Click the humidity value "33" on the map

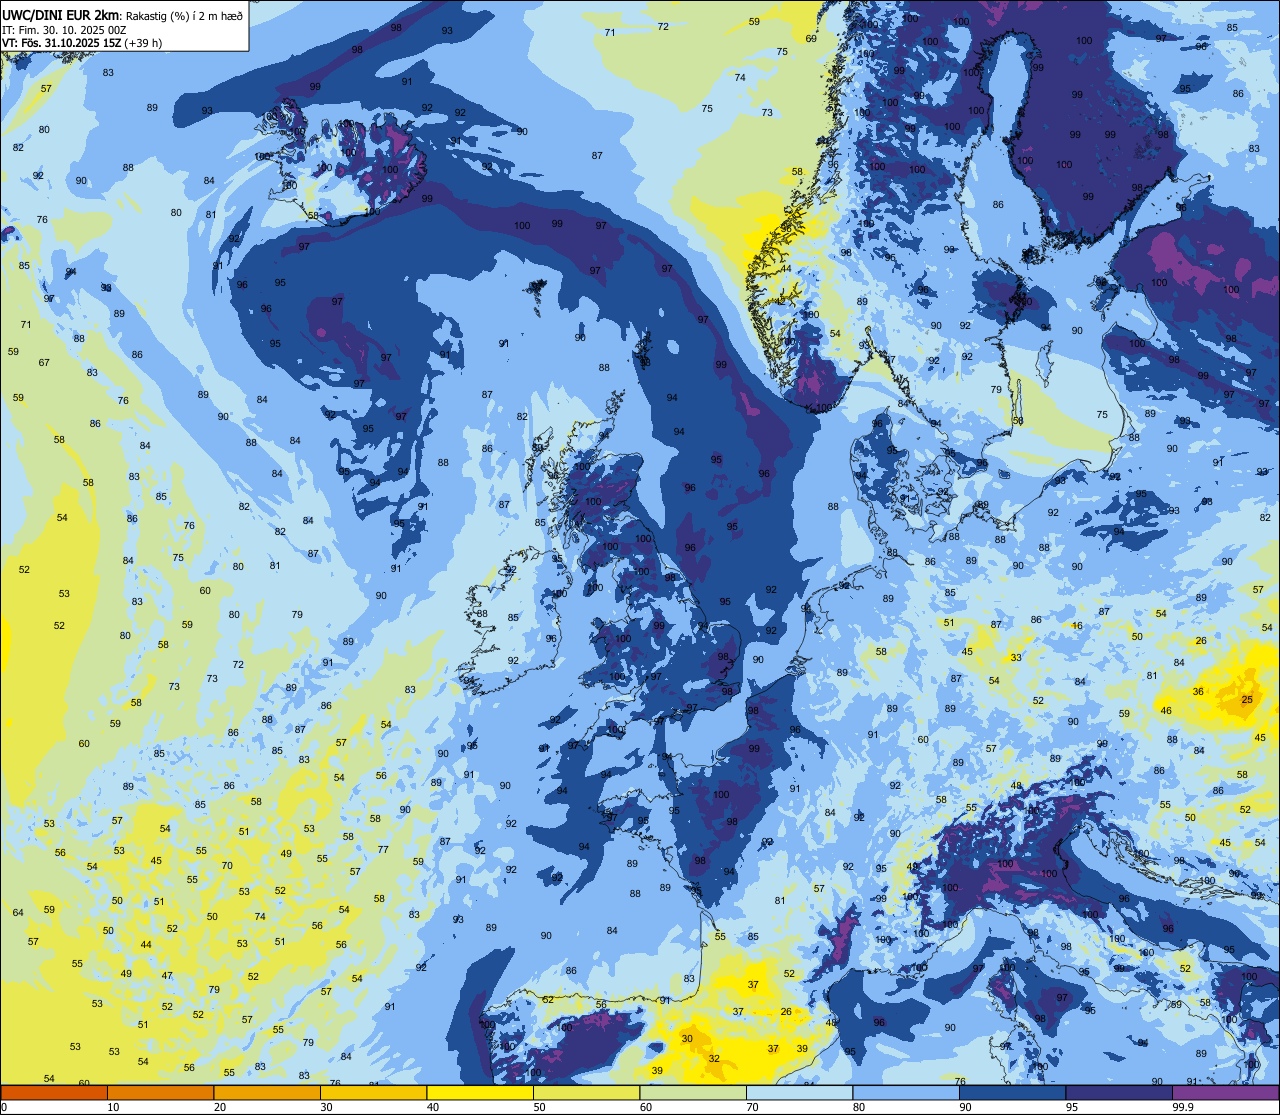point(1016,657)
